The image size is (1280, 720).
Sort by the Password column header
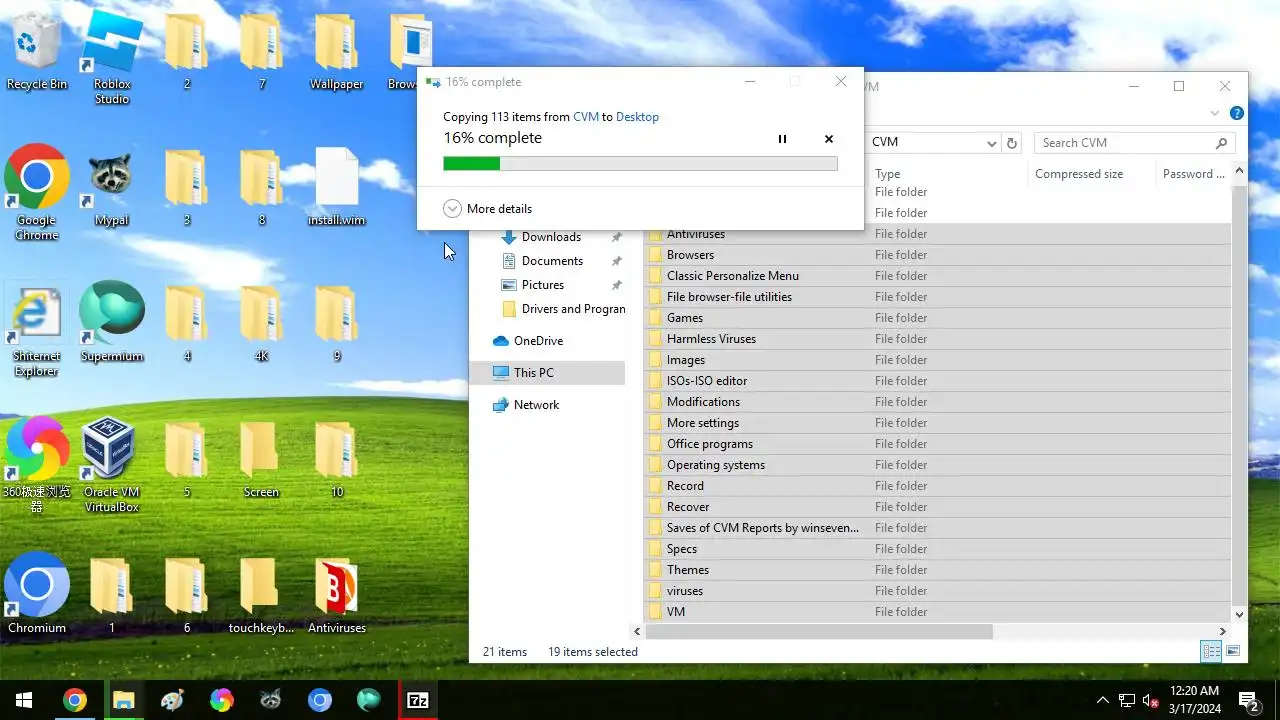pyautogui.click(x=1194, y=174)
